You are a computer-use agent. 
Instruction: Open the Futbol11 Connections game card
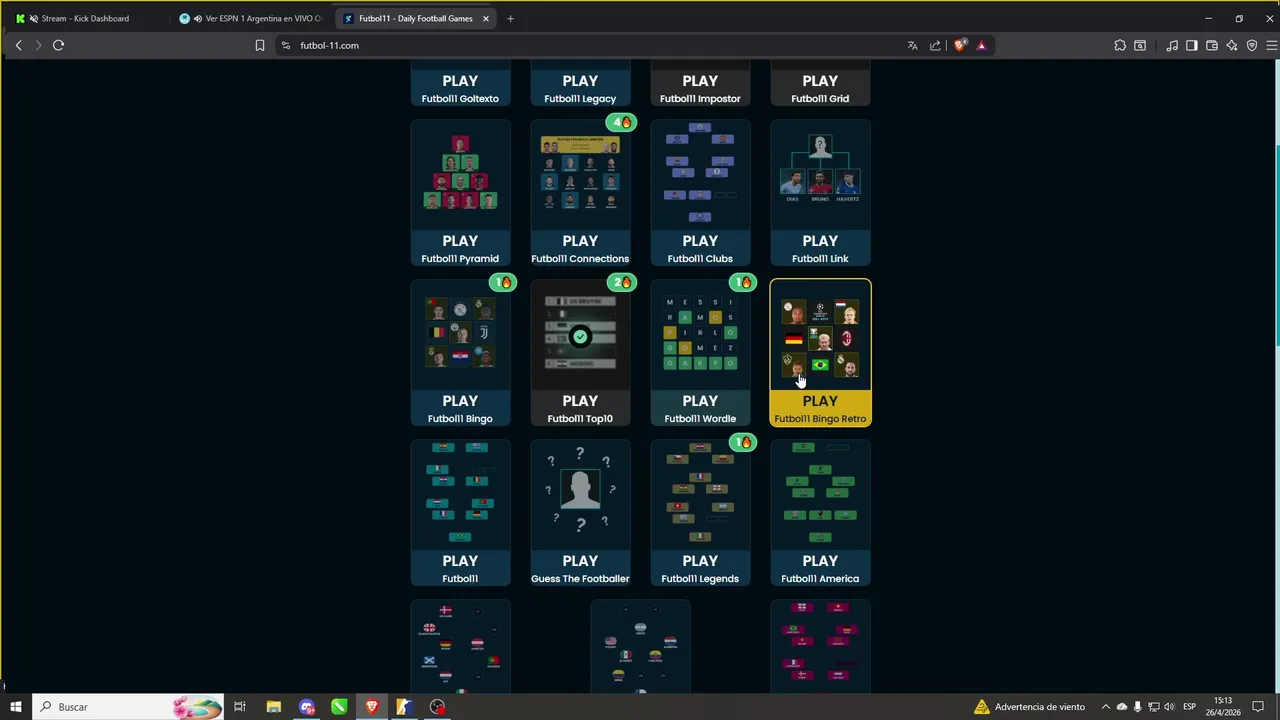coord(580,193)
